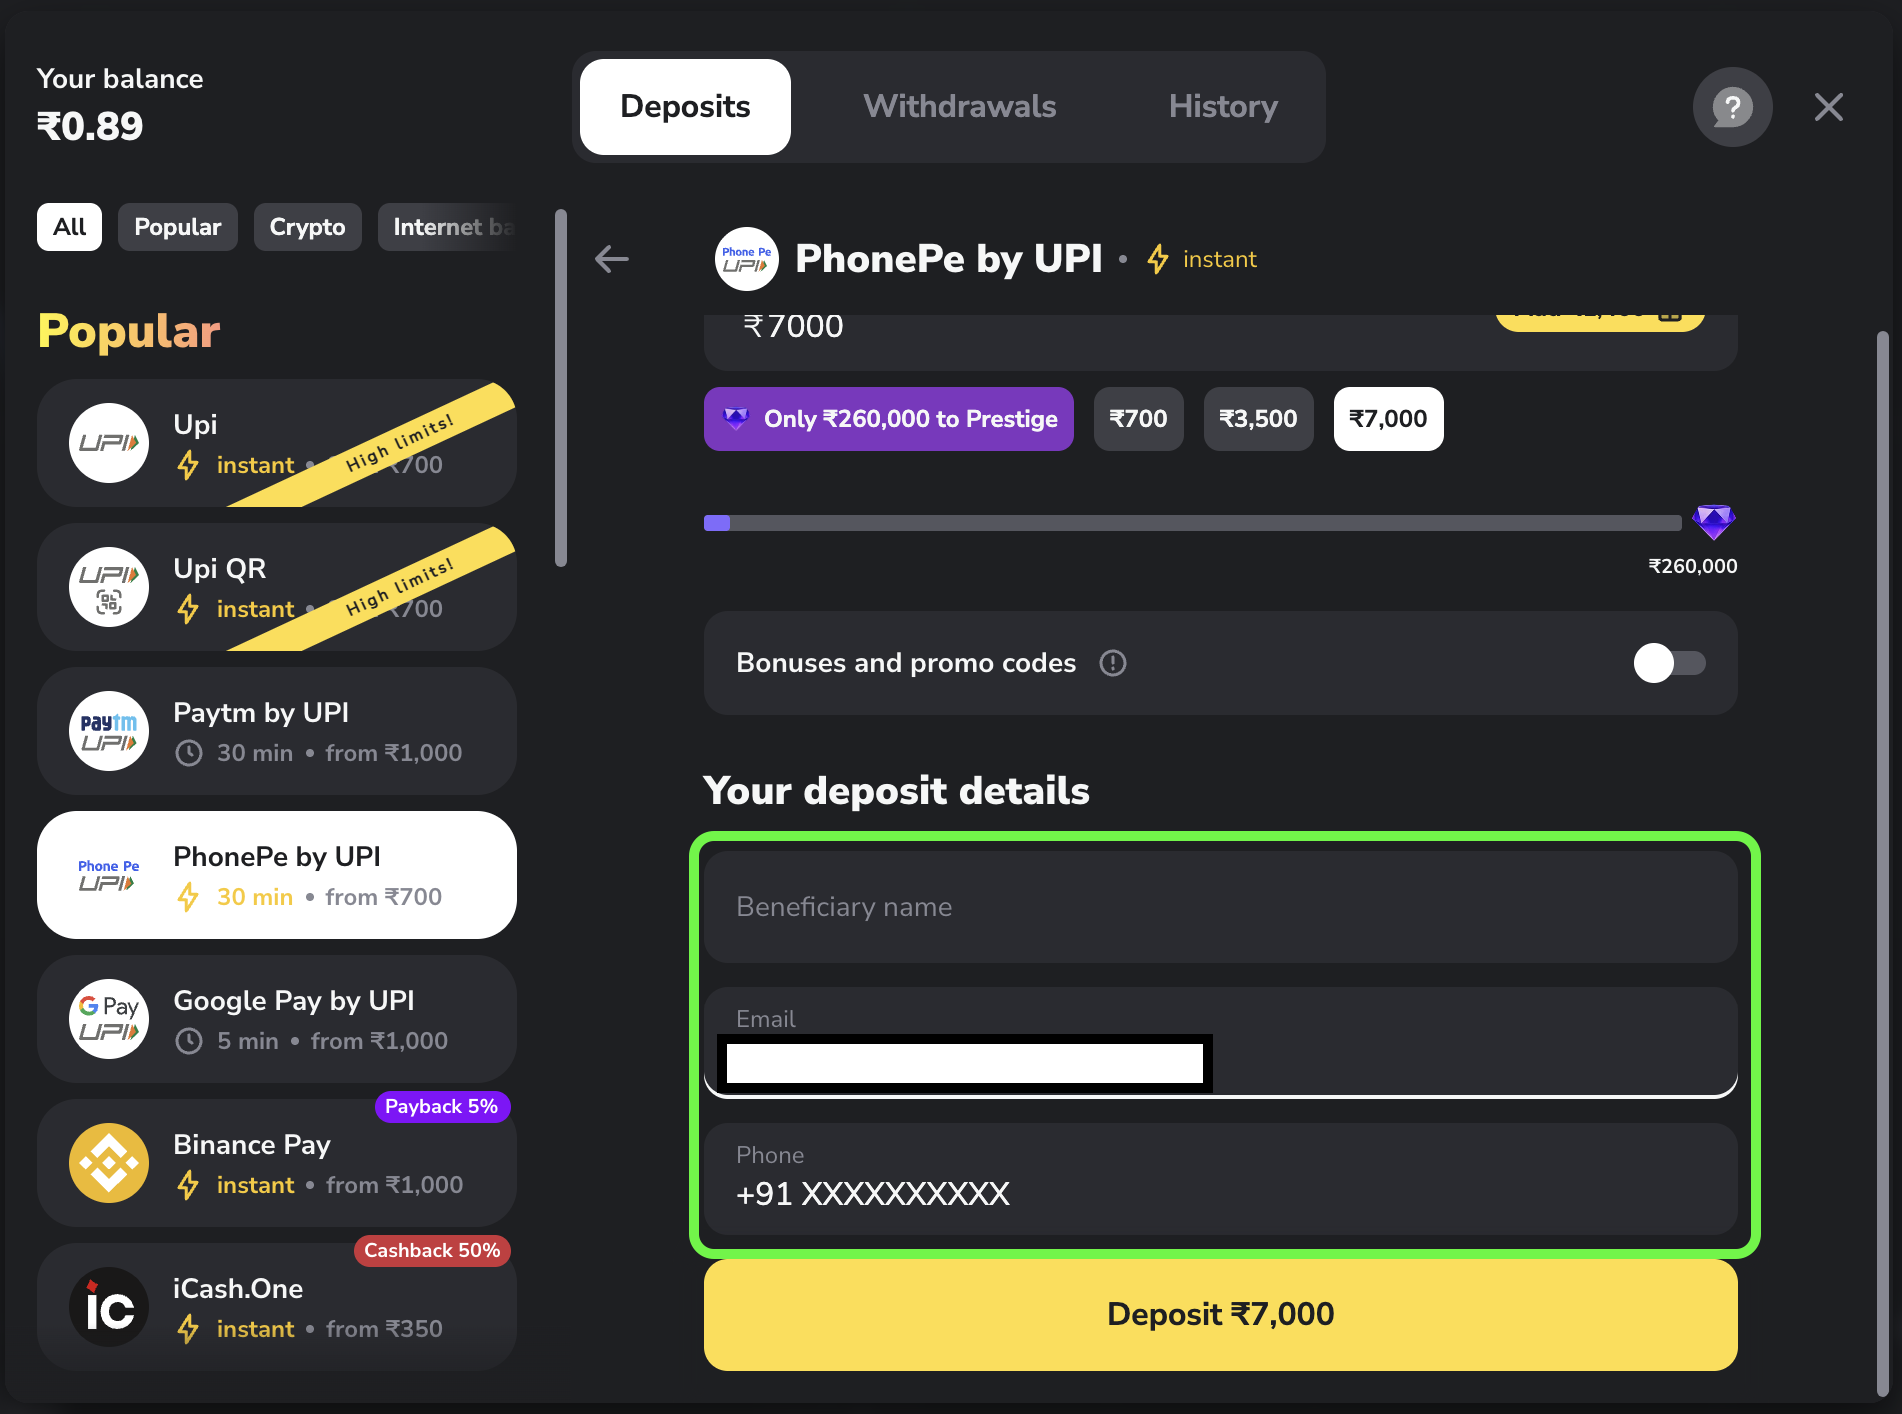Enable the Bonuses and promo codes toggle
1902x1414 pixels.
1670,663
